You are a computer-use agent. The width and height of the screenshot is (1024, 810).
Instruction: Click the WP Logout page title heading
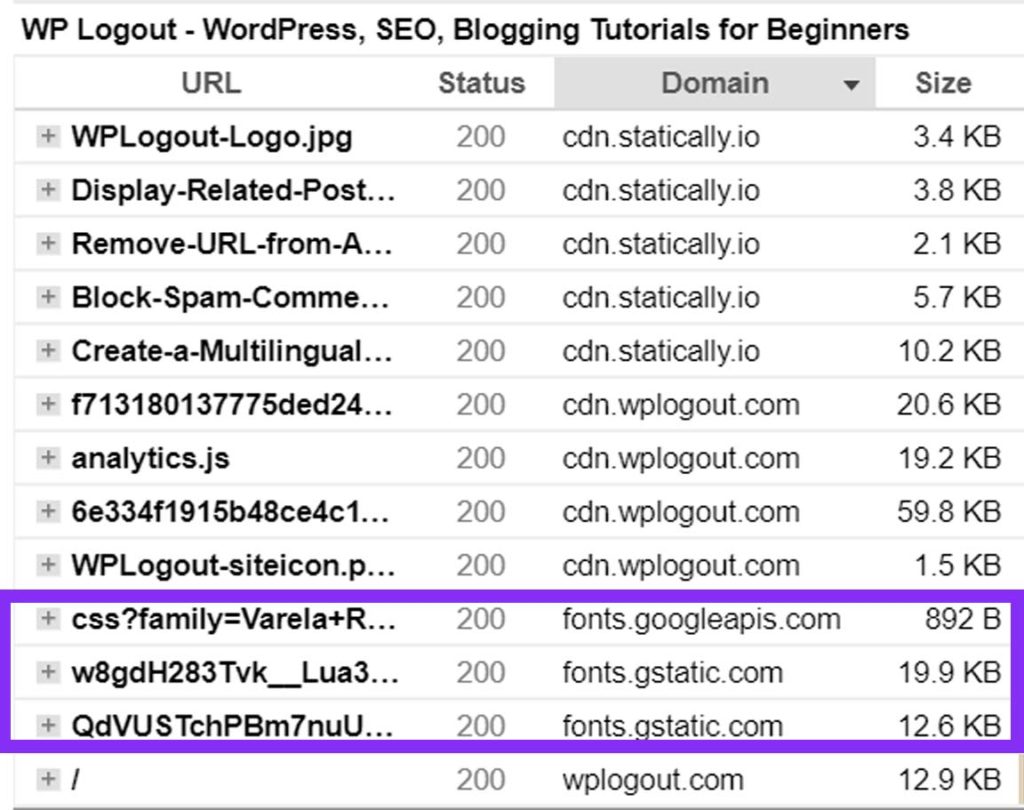[465, 30]
